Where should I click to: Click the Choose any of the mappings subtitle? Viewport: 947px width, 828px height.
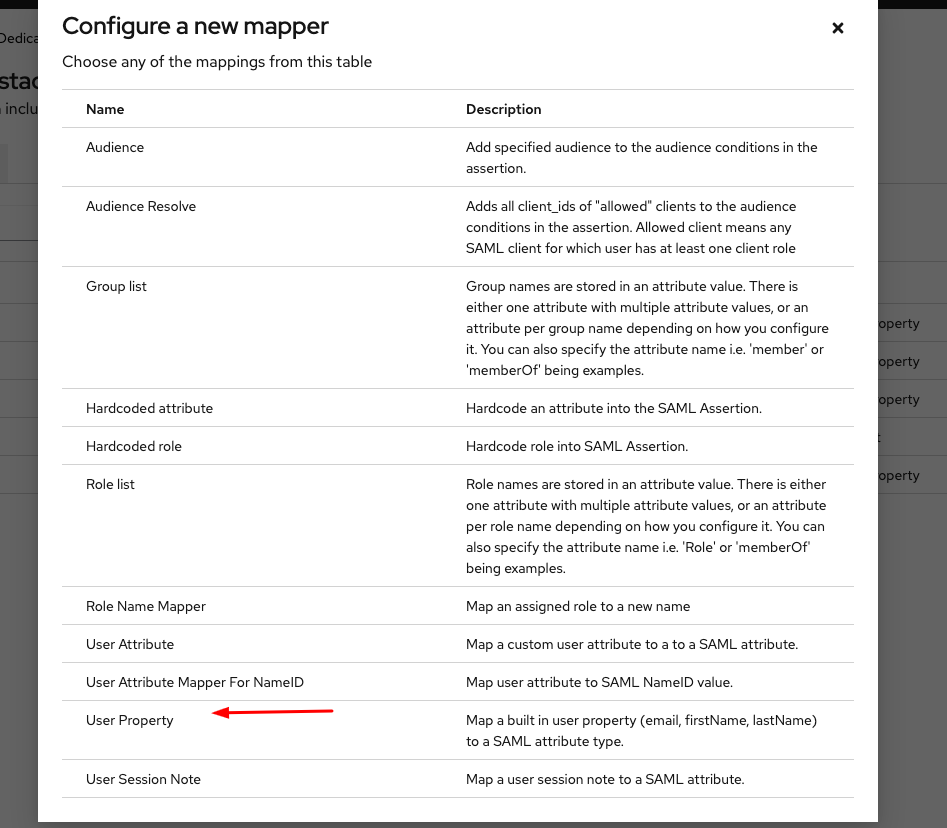pyautogui.click(x=217, y=62)
